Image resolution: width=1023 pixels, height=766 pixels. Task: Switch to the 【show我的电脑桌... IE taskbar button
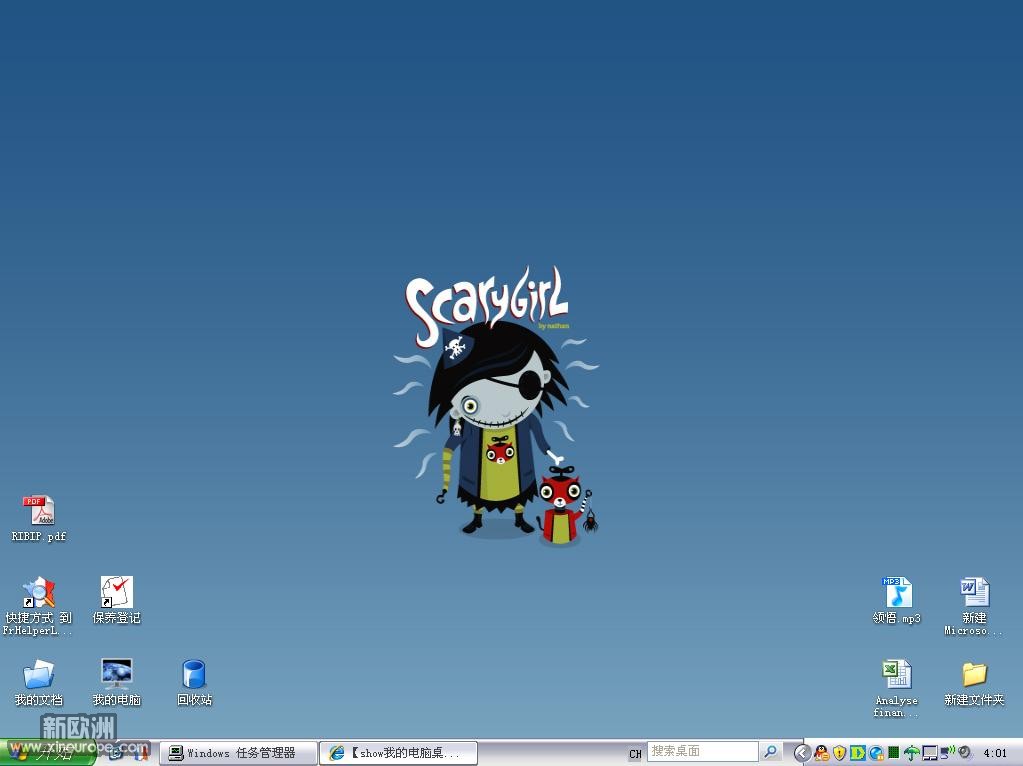[399, 753]
